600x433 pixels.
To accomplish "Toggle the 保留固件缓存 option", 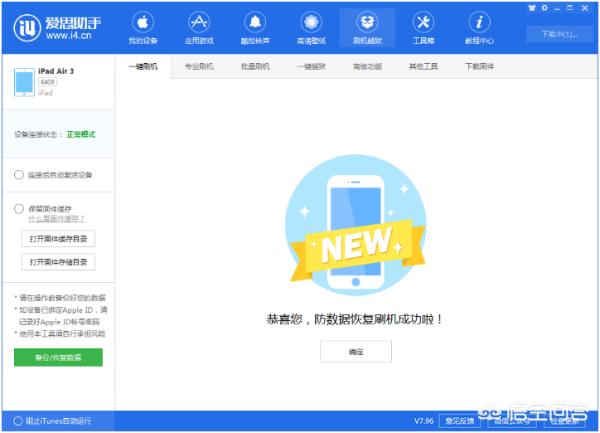I will (19, 209).
